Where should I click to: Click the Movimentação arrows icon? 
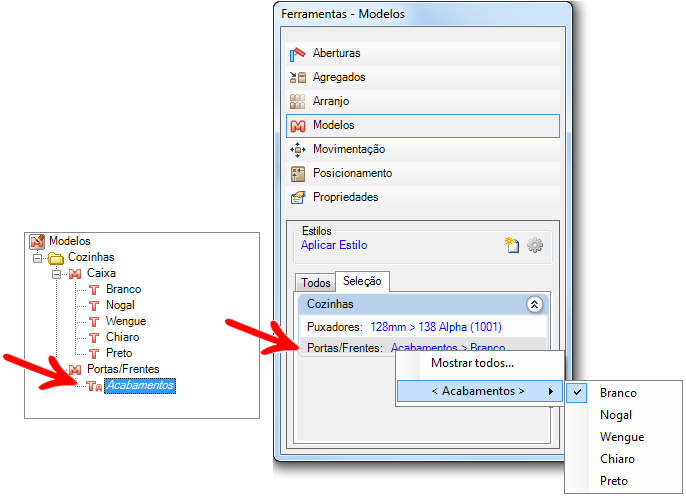click(298, 150)
